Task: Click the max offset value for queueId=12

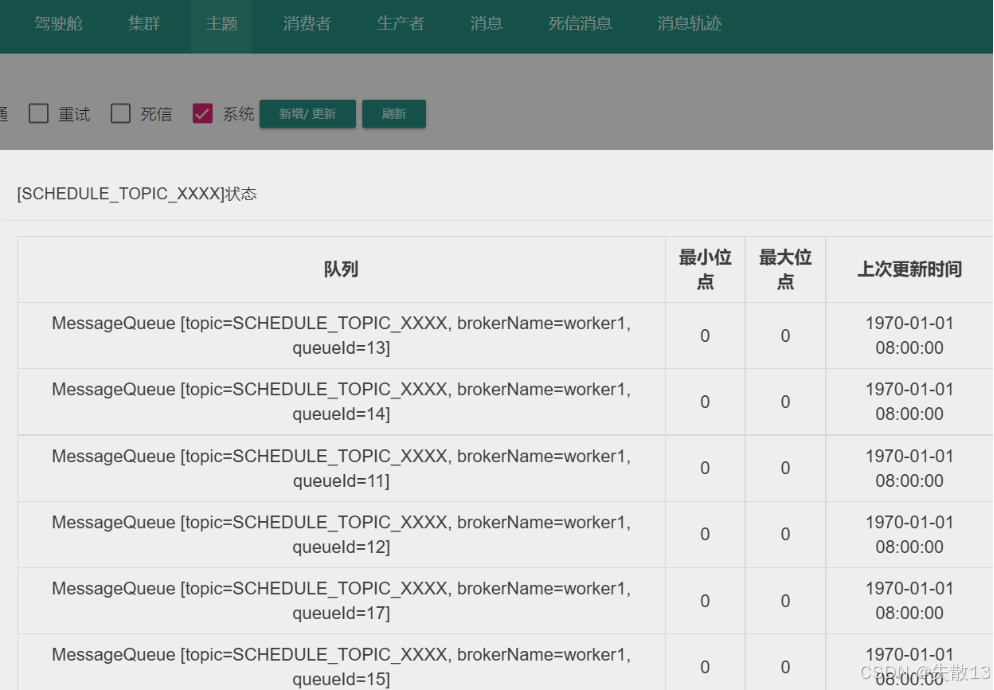Action: 785,534
